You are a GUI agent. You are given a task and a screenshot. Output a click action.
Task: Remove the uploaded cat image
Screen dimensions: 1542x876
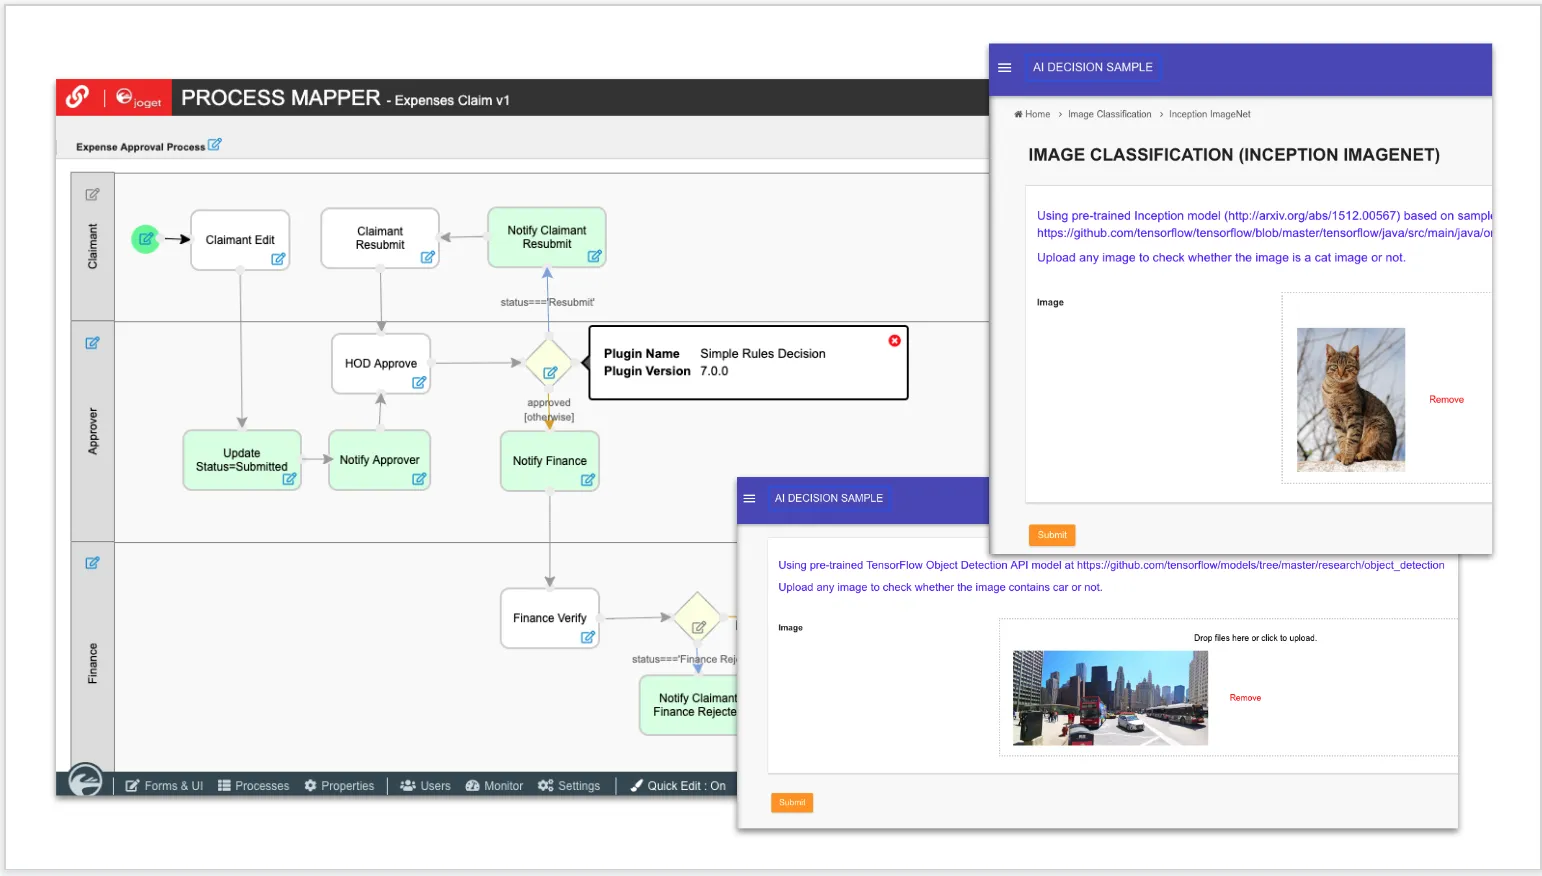pos(1446,400)
